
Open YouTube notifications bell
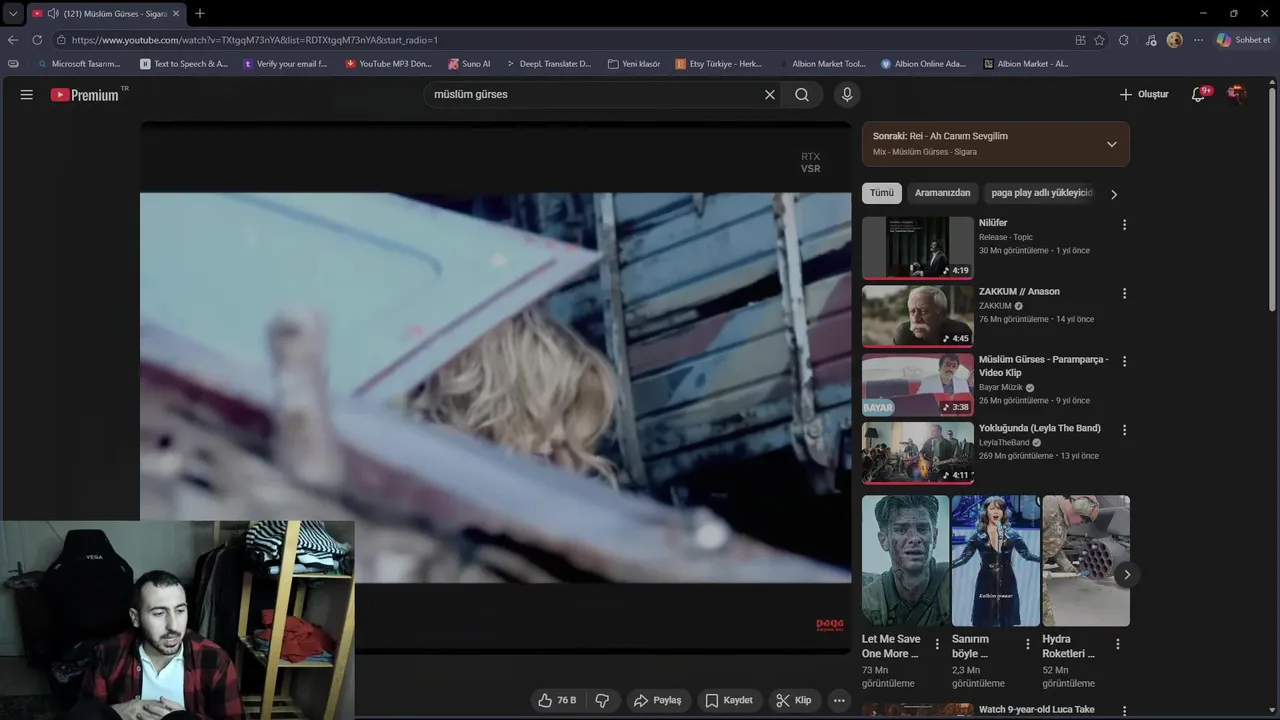[1198, 95]
